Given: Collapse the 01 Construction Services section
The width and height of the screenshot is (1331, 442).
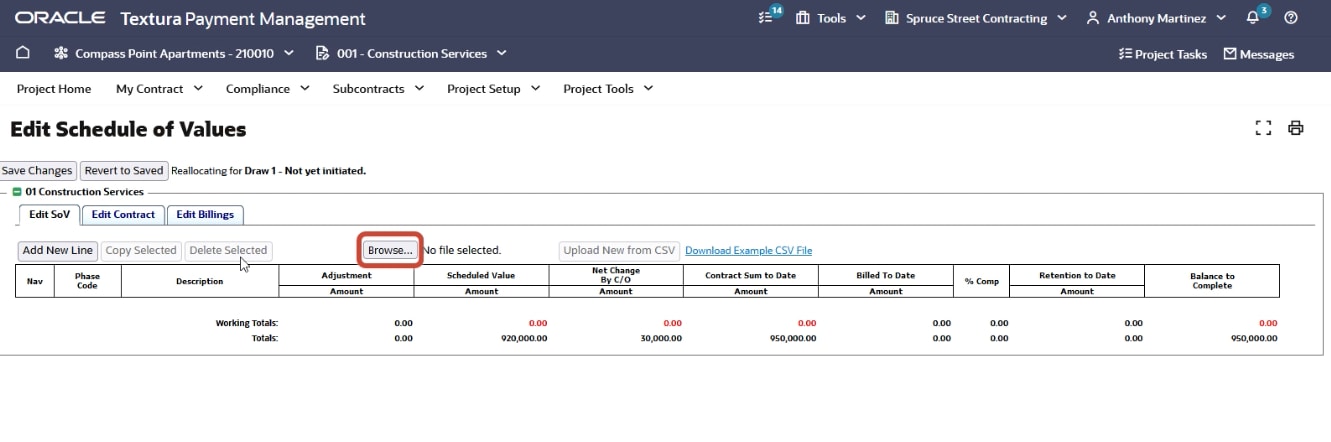Looking at the screenshot, I should 17,192.
